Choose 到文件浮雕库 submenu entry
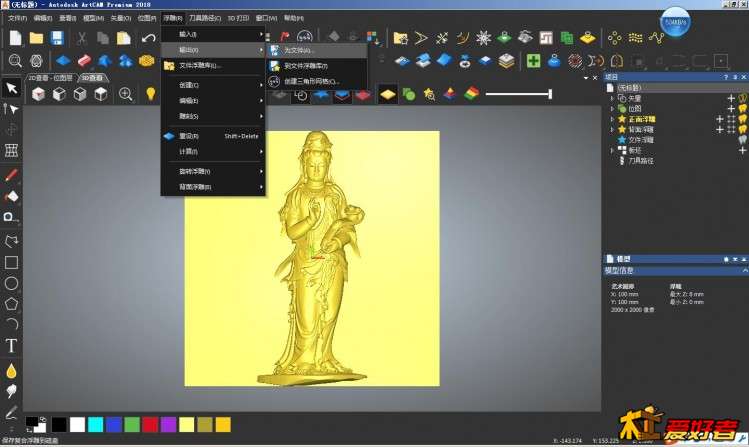This screenshot has height=447, width=749. click(317, 66)
